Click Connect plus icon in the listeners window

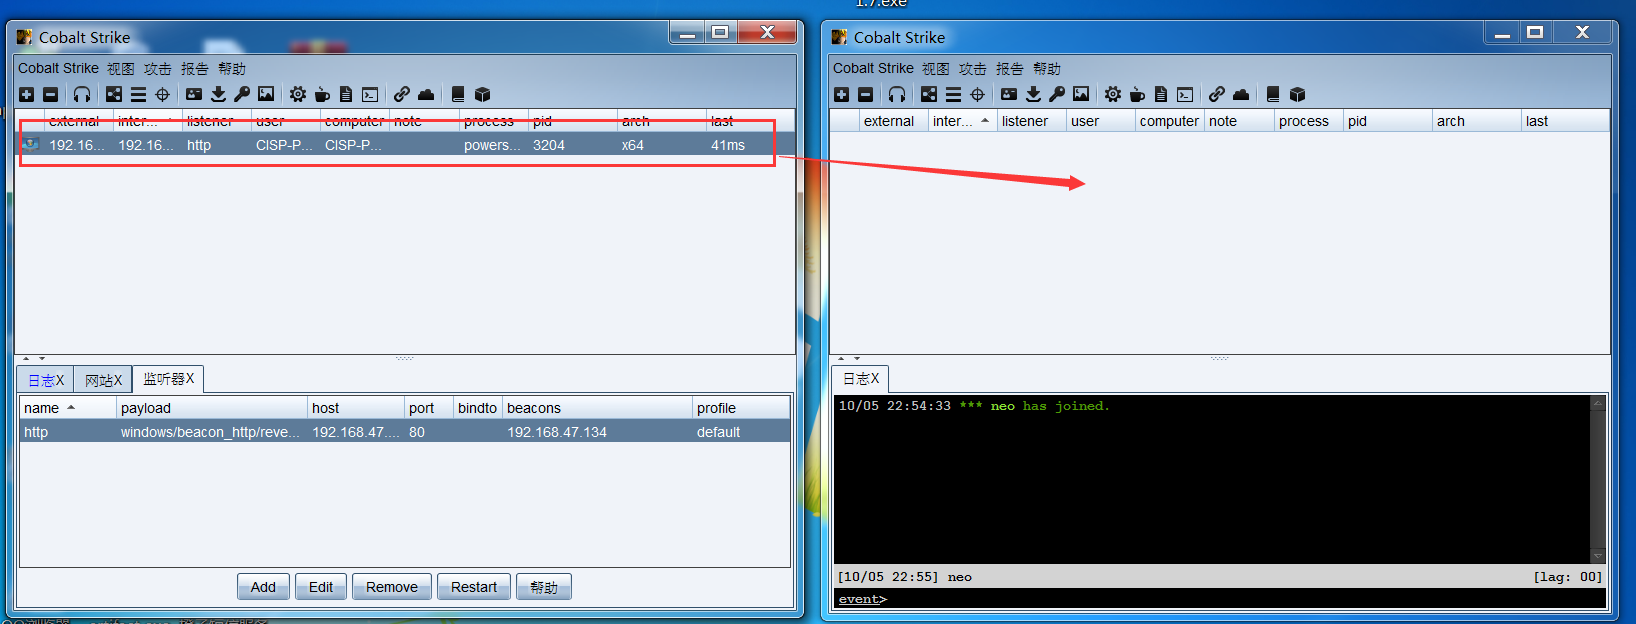pyautogui.click(x=27, y=94)
